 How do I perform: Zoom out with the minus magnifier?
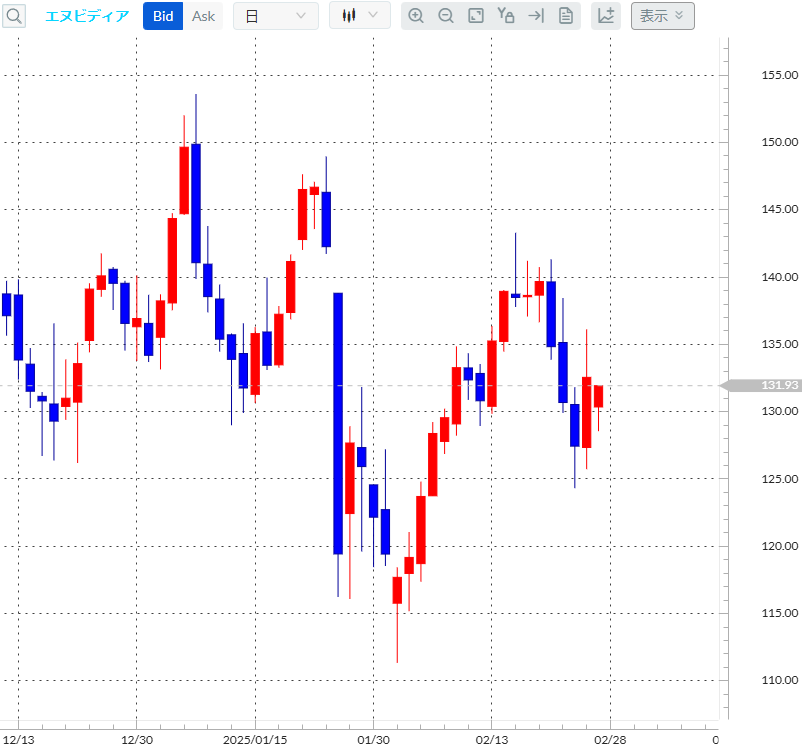click(x=446, y=16)
